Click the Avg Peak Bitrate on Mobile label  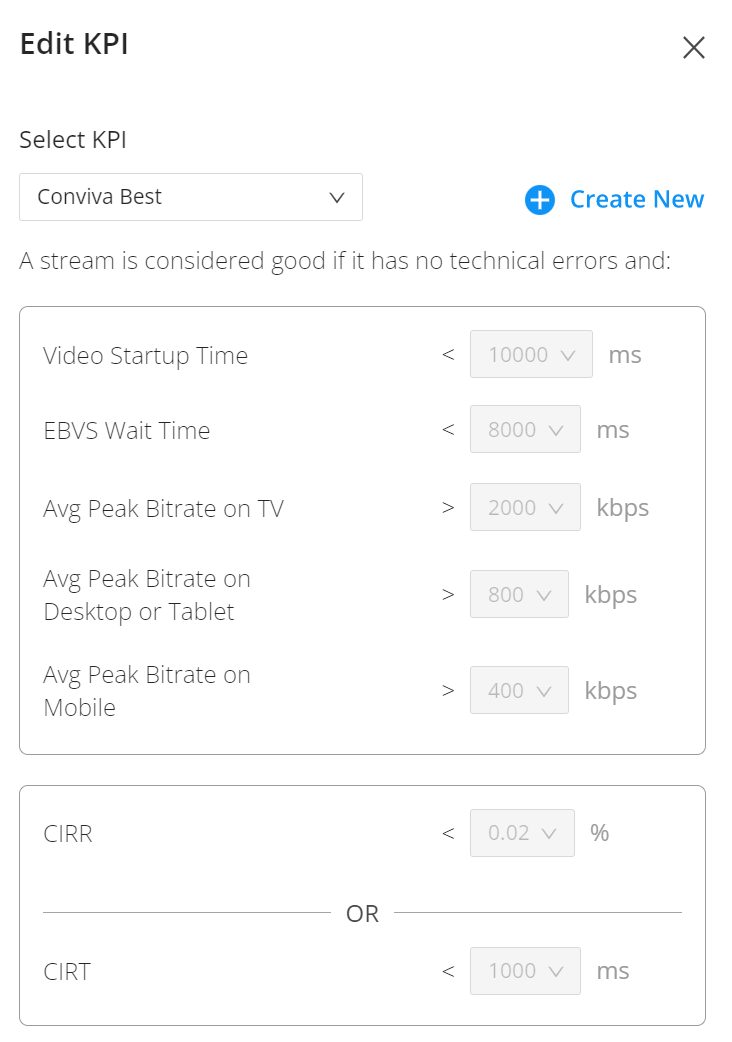(147, 691)
